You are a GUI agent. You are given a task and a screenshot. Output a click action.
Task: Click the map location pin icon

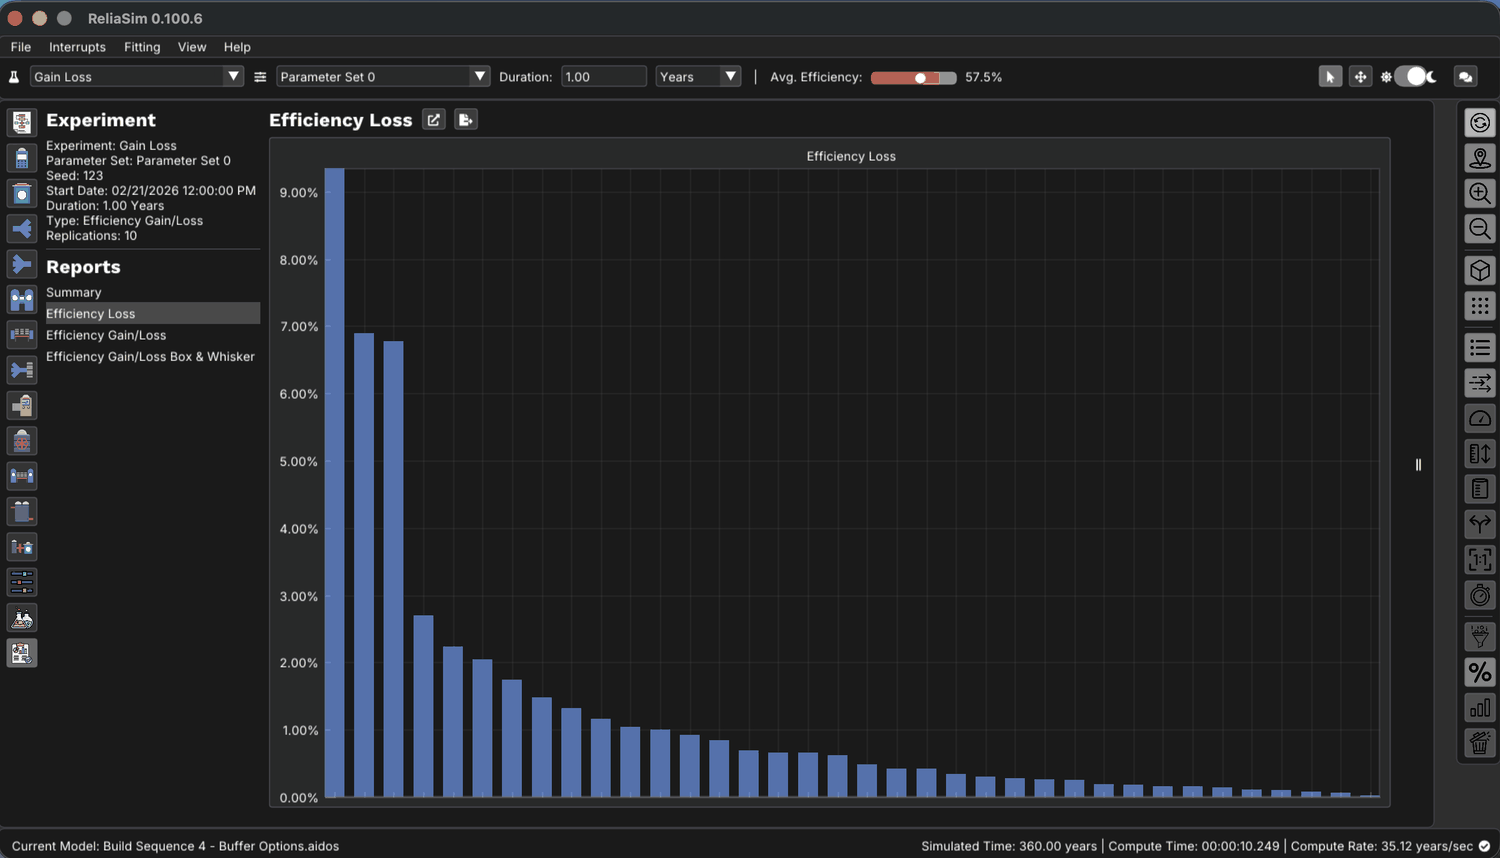point(1480,158)
